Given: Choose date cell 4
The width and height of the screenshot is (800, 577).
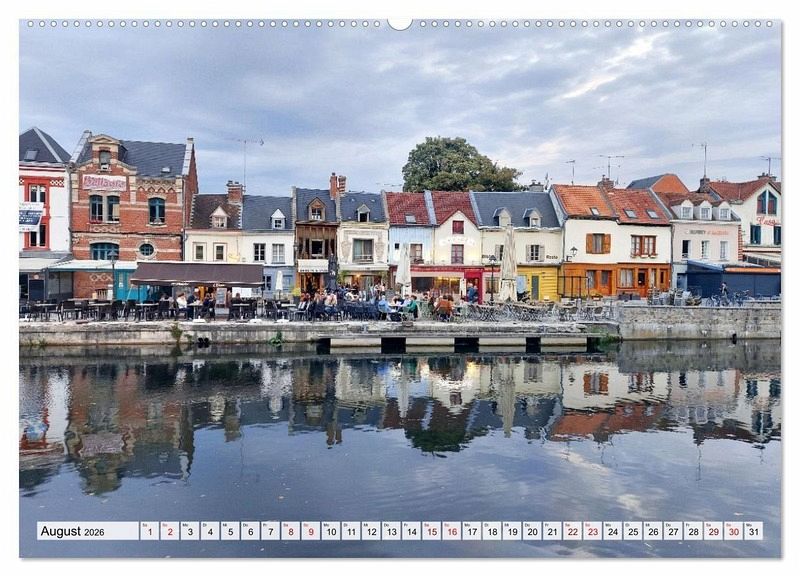Looking at the screenshot, I should click(210, 531).
